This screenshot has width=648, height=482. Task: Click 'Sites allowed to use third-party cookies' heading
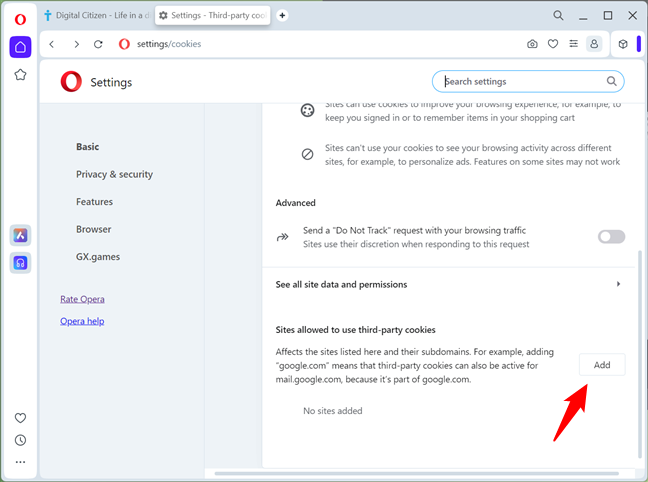tap(355, 330)
